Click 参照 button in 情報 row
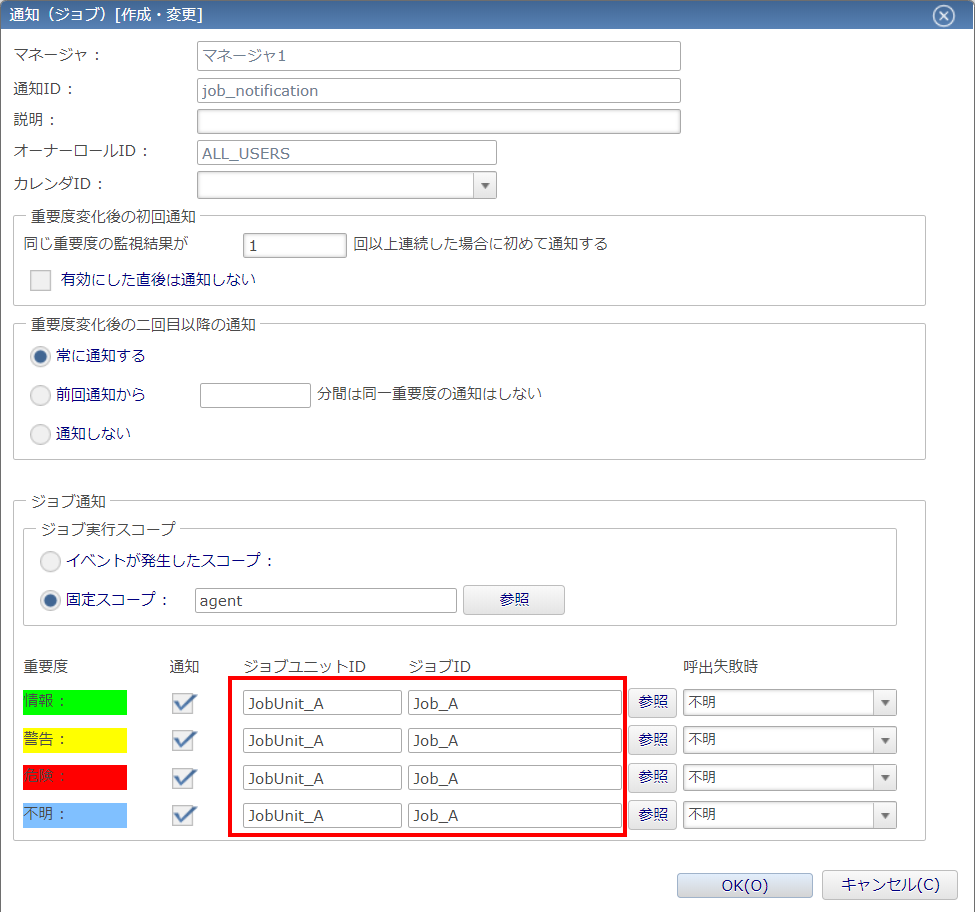 pyautogui.click(x=652, y=702)
